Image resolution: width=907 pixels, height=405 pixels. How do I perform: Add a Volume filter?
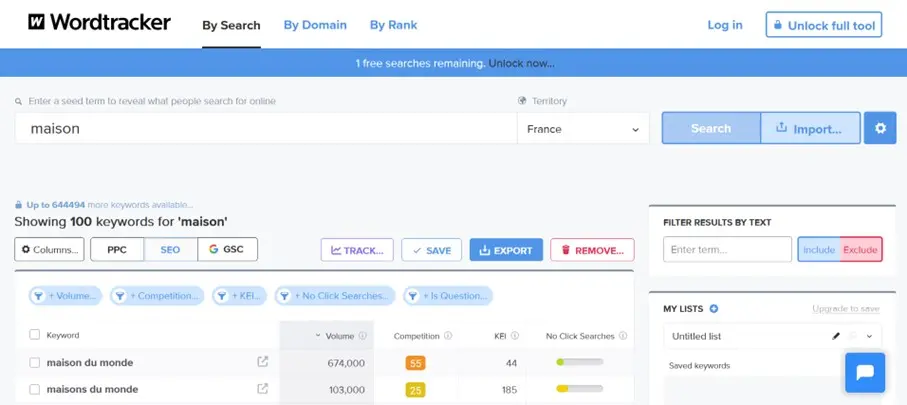click(x=65, y=296)
